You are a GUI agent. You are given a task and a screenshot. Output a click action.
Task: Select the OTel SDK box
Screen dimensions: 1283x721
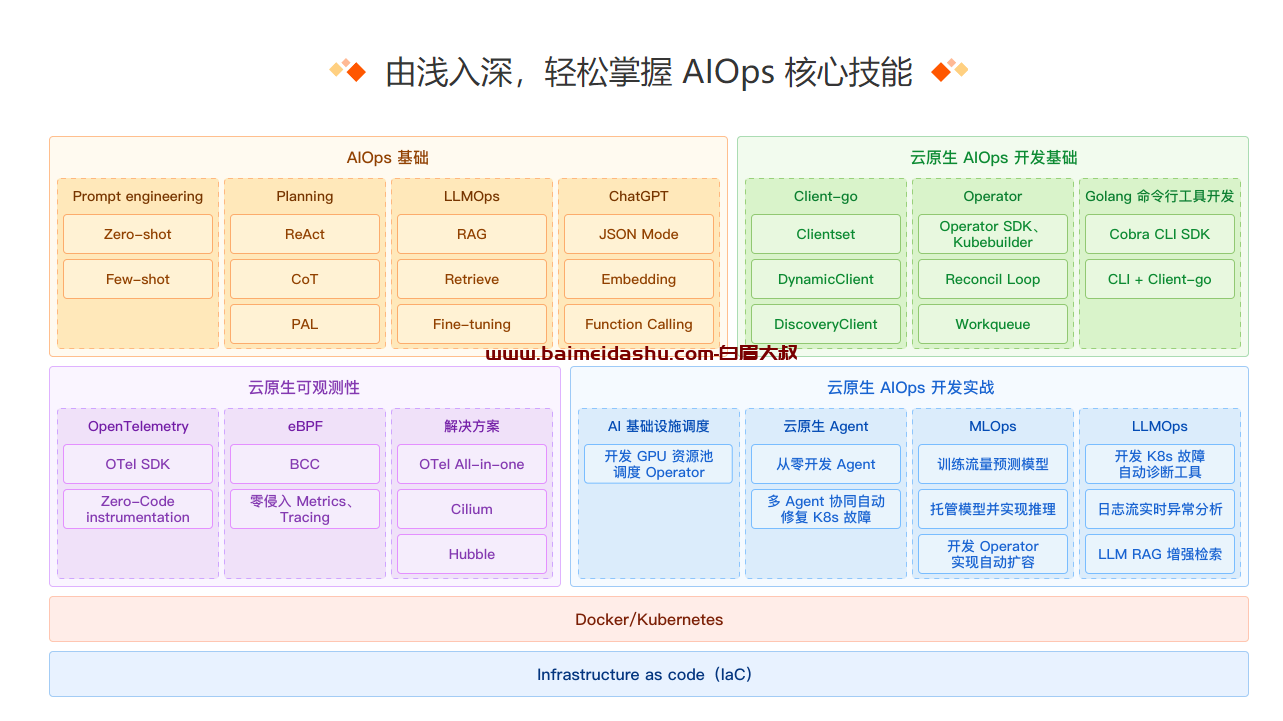click(138, 464)
